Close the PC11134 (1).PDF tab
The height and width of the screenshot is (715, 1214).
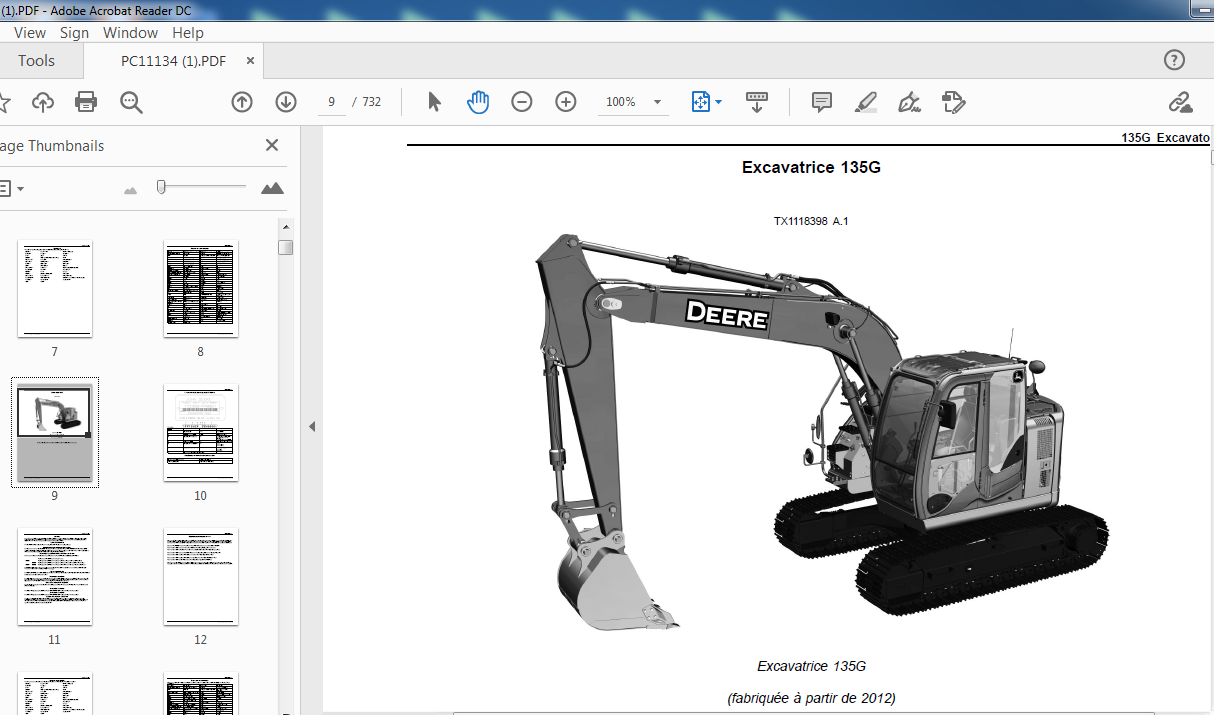[250, 61]
